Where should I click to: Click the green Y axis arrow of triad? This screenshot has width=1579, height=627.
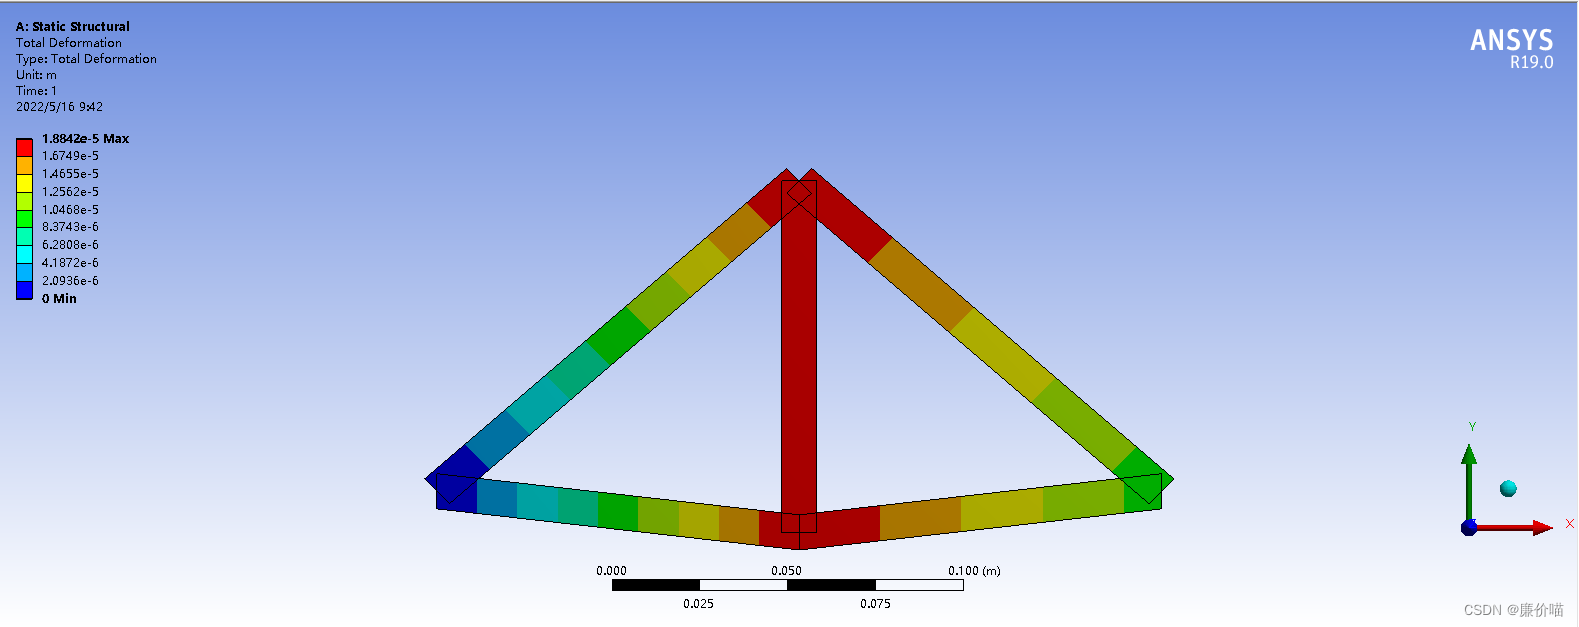[x=1469, y=482]
